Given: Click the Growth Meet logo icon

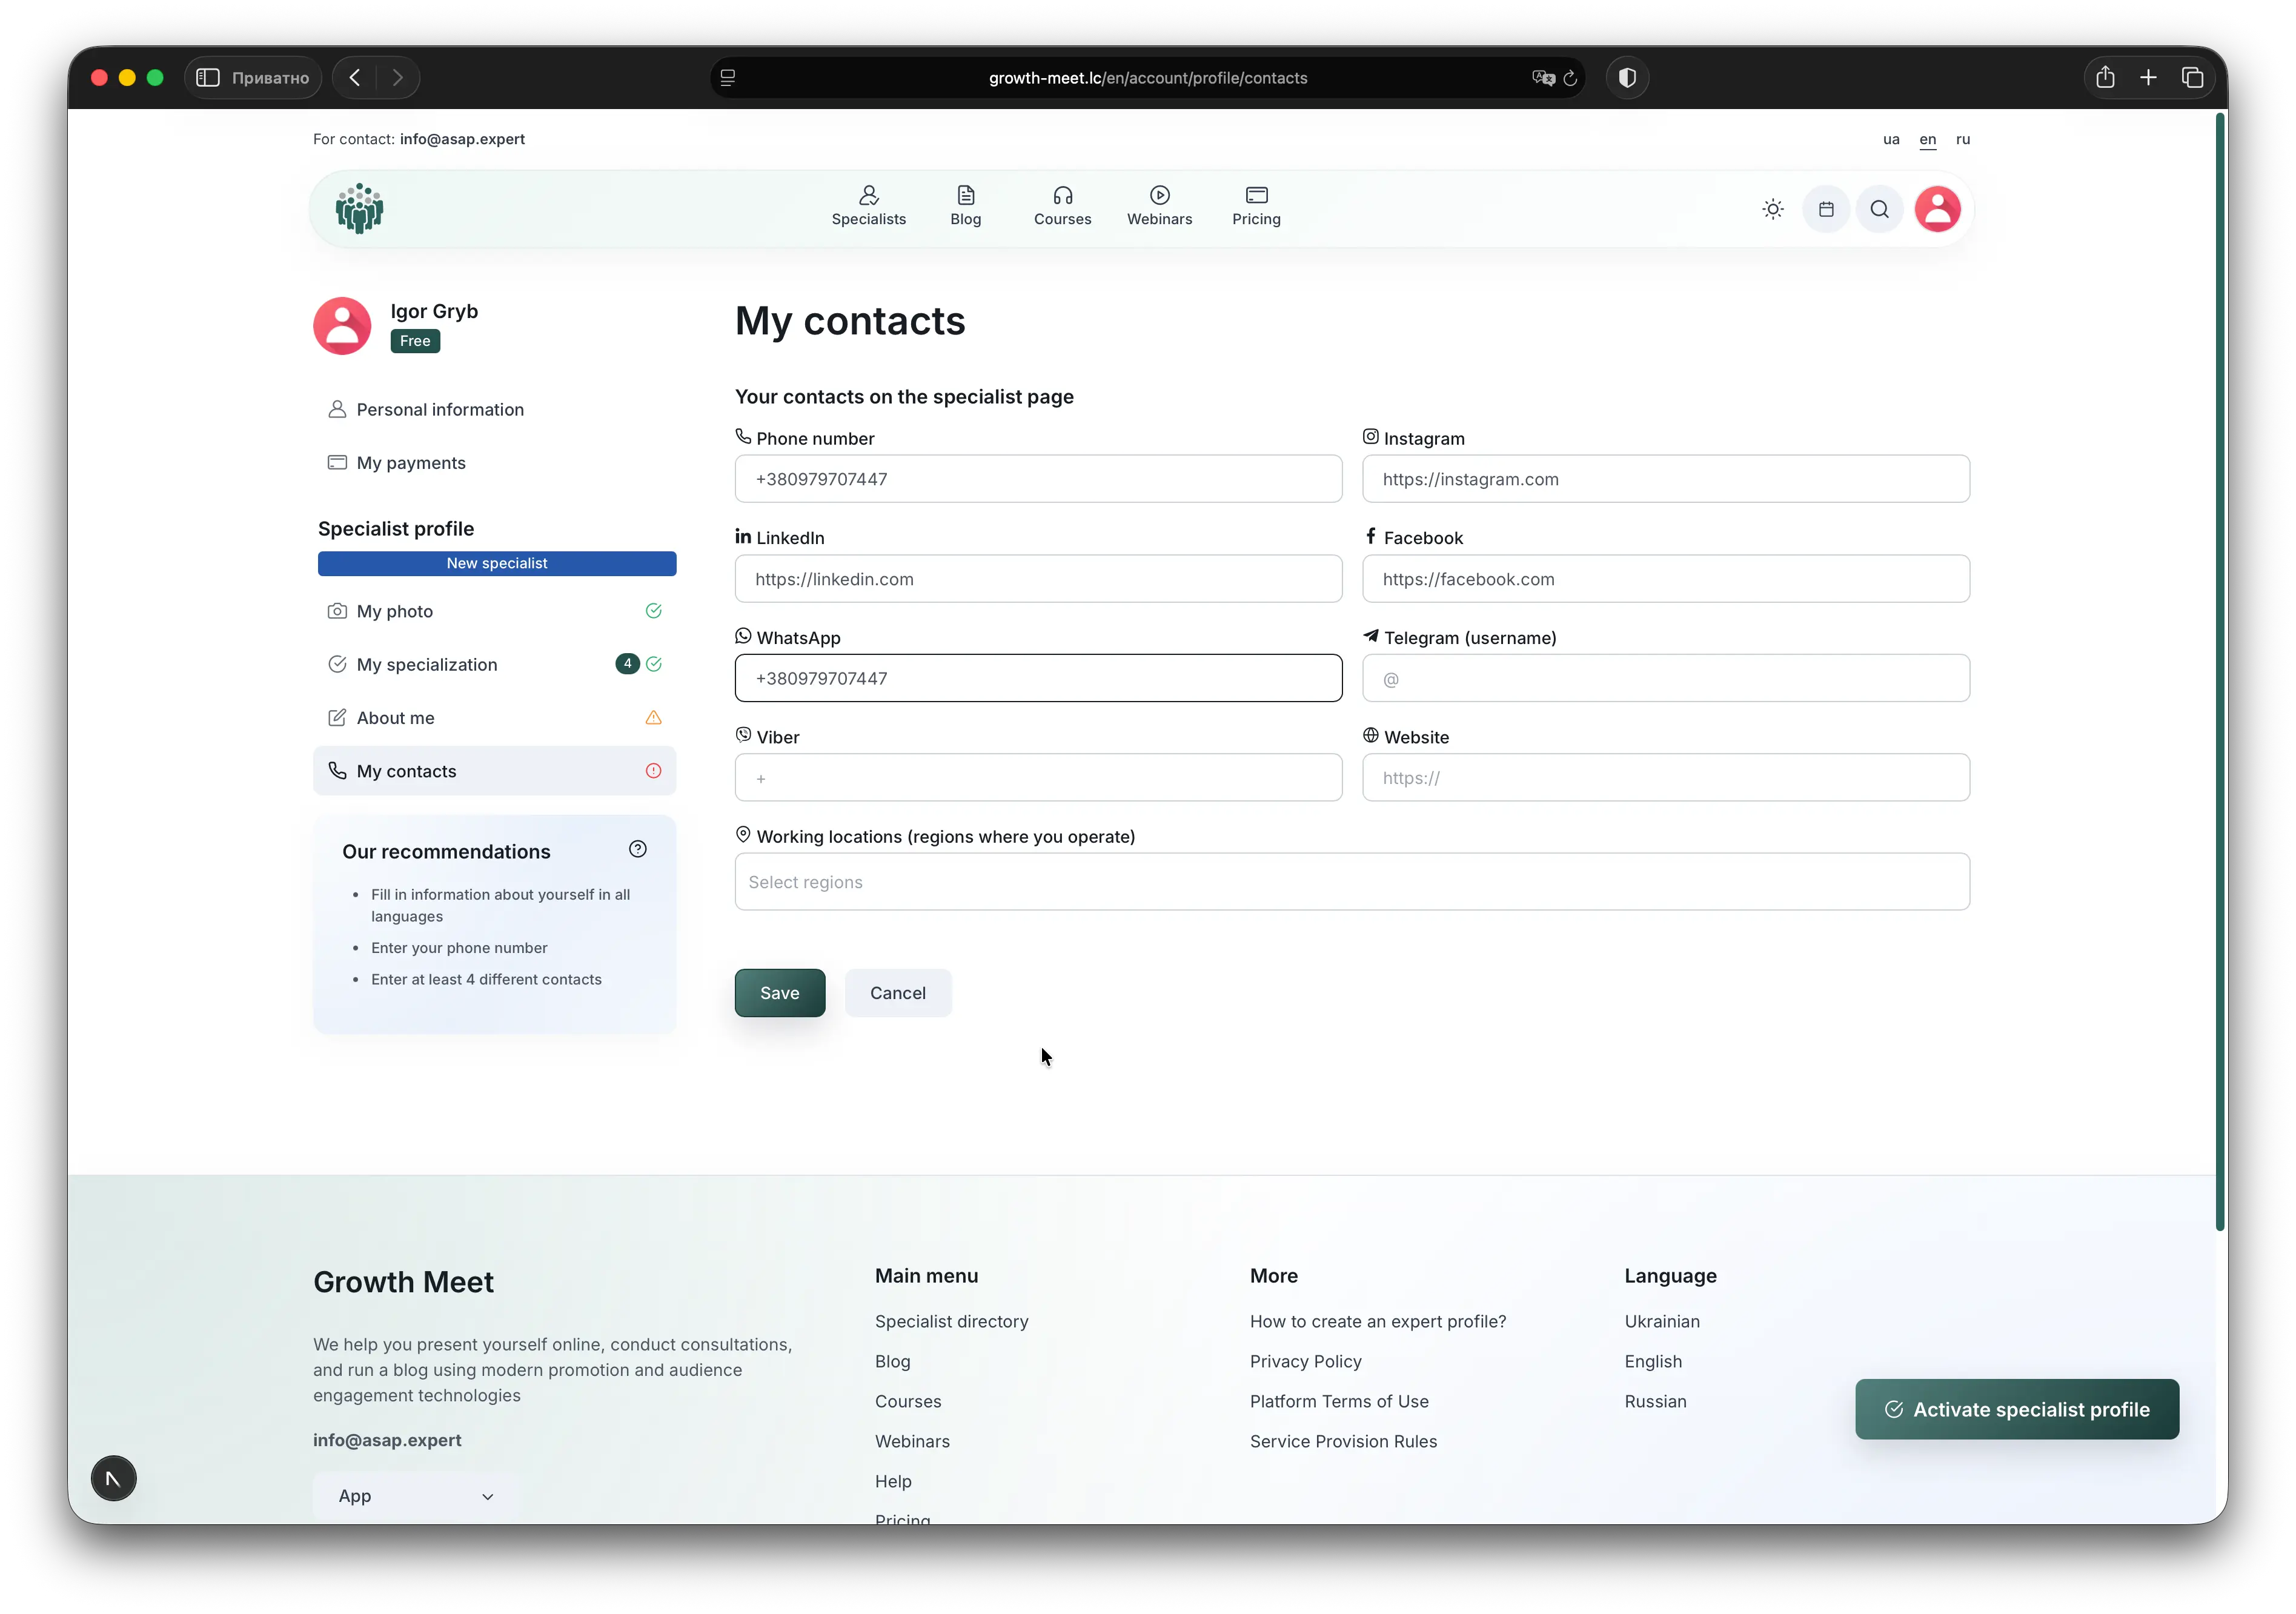Looking at the screenshot, I should pos(359,208).
